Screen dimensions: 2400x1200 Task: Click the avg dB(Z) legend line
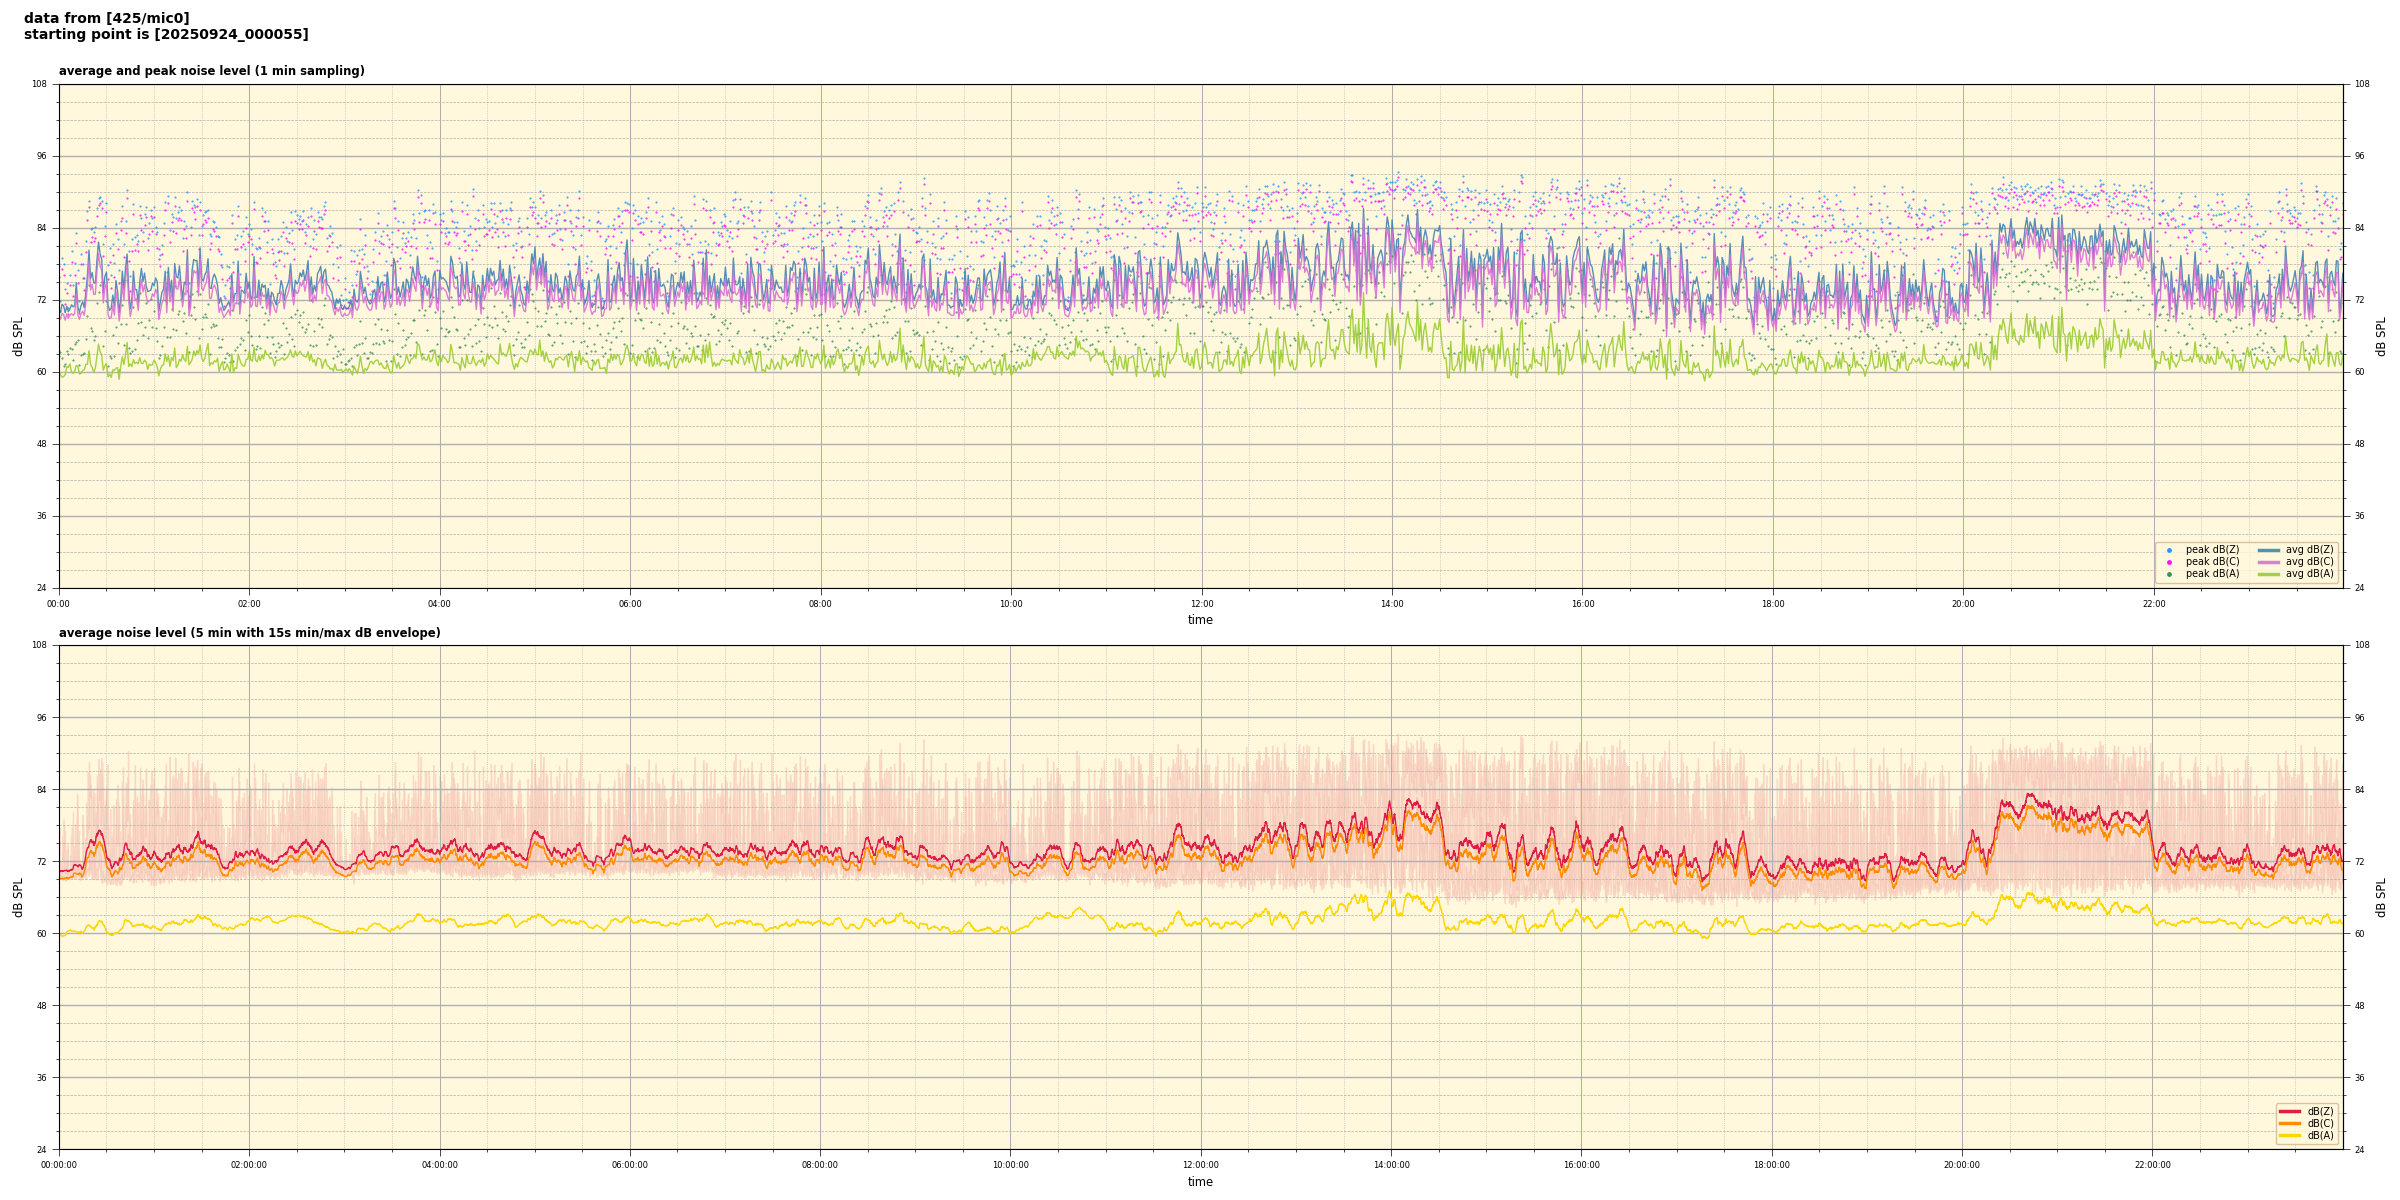pyautogui.click(x=2269, y=550)
